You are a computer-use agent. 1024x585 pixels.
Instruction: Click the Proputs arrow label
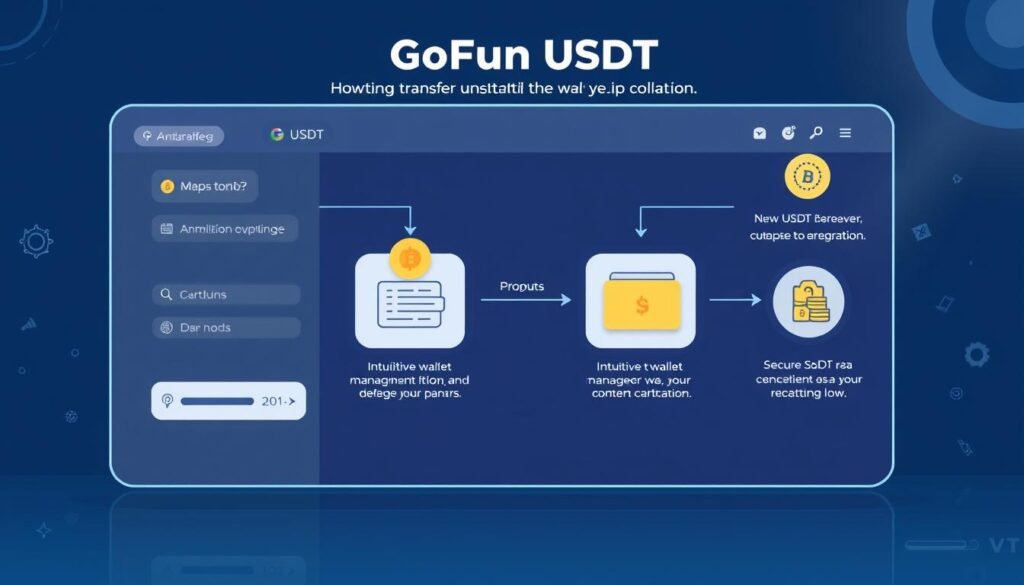[522, 287]
